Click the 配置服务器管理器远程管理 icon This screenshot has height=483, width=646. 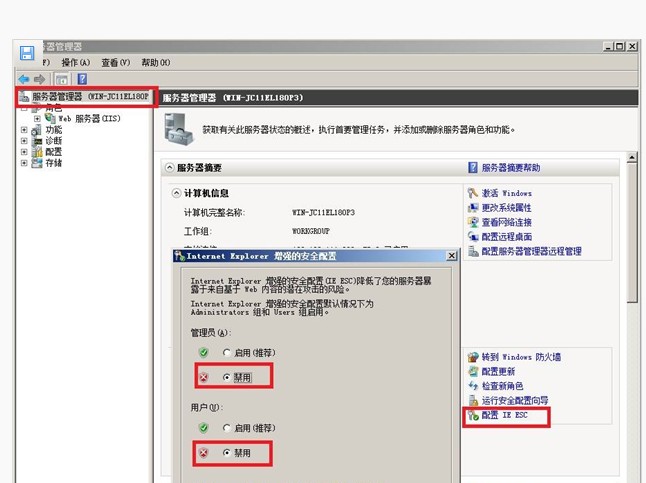tap(473, 251)
